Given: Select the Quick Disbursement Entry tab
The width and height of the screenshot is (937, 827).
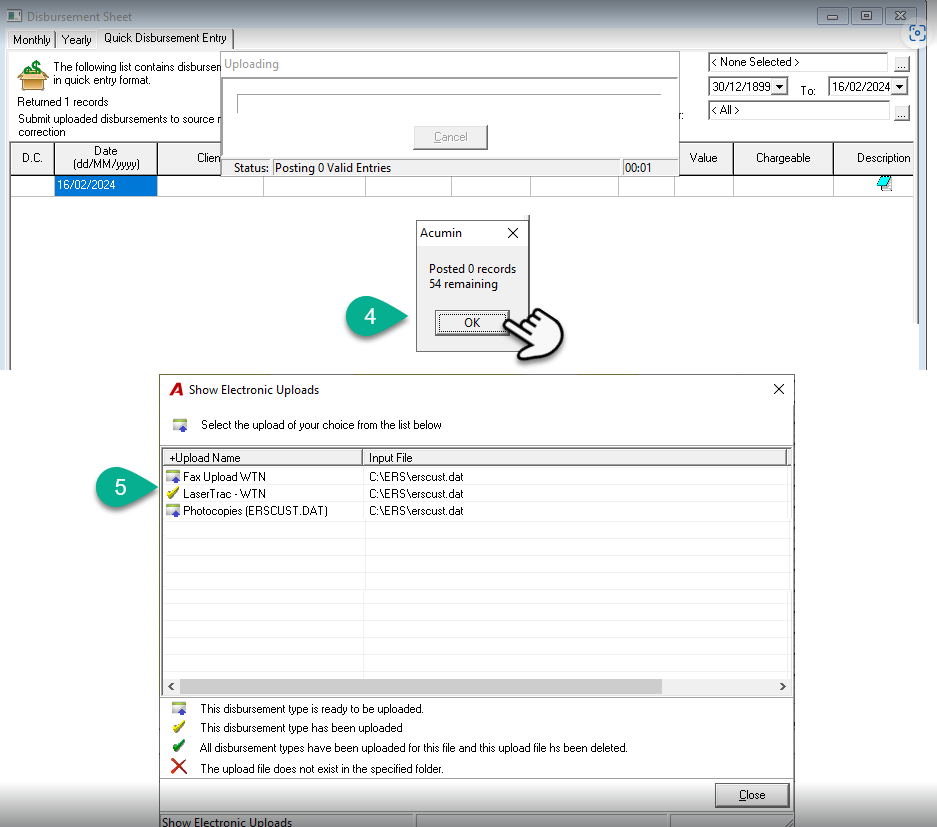Looking at the screenshot, I should point(166,38).
